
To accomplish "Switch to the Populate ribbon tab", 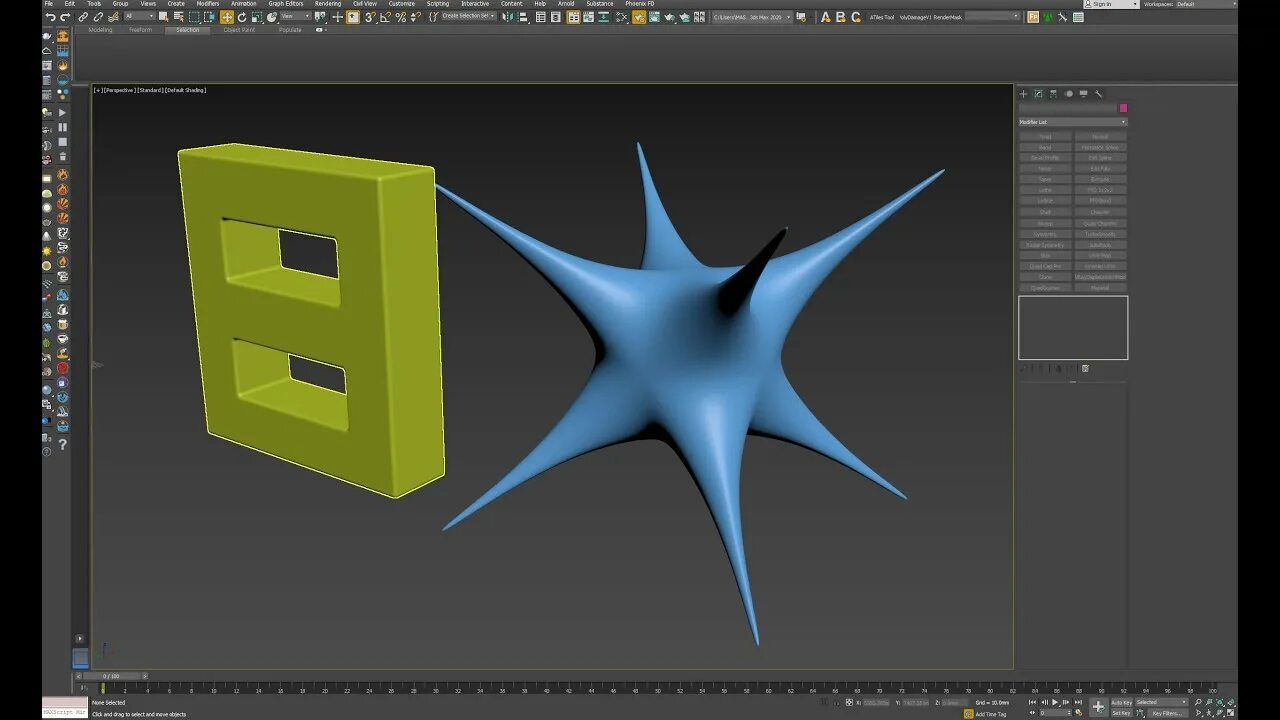I will click(290, 30).
